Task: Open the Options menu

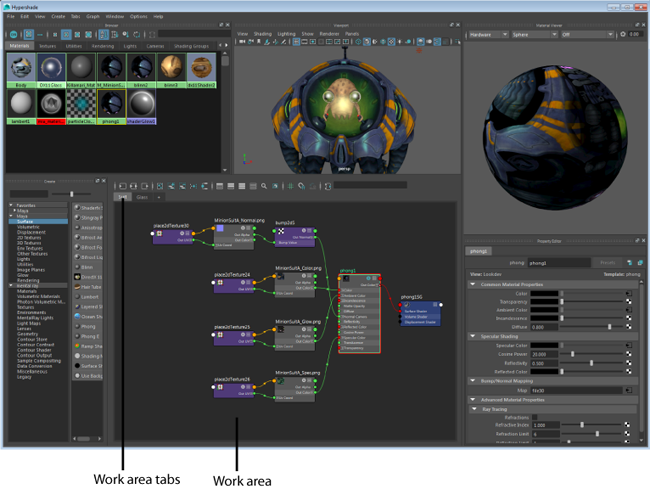Action: click(x=138, y=17)
